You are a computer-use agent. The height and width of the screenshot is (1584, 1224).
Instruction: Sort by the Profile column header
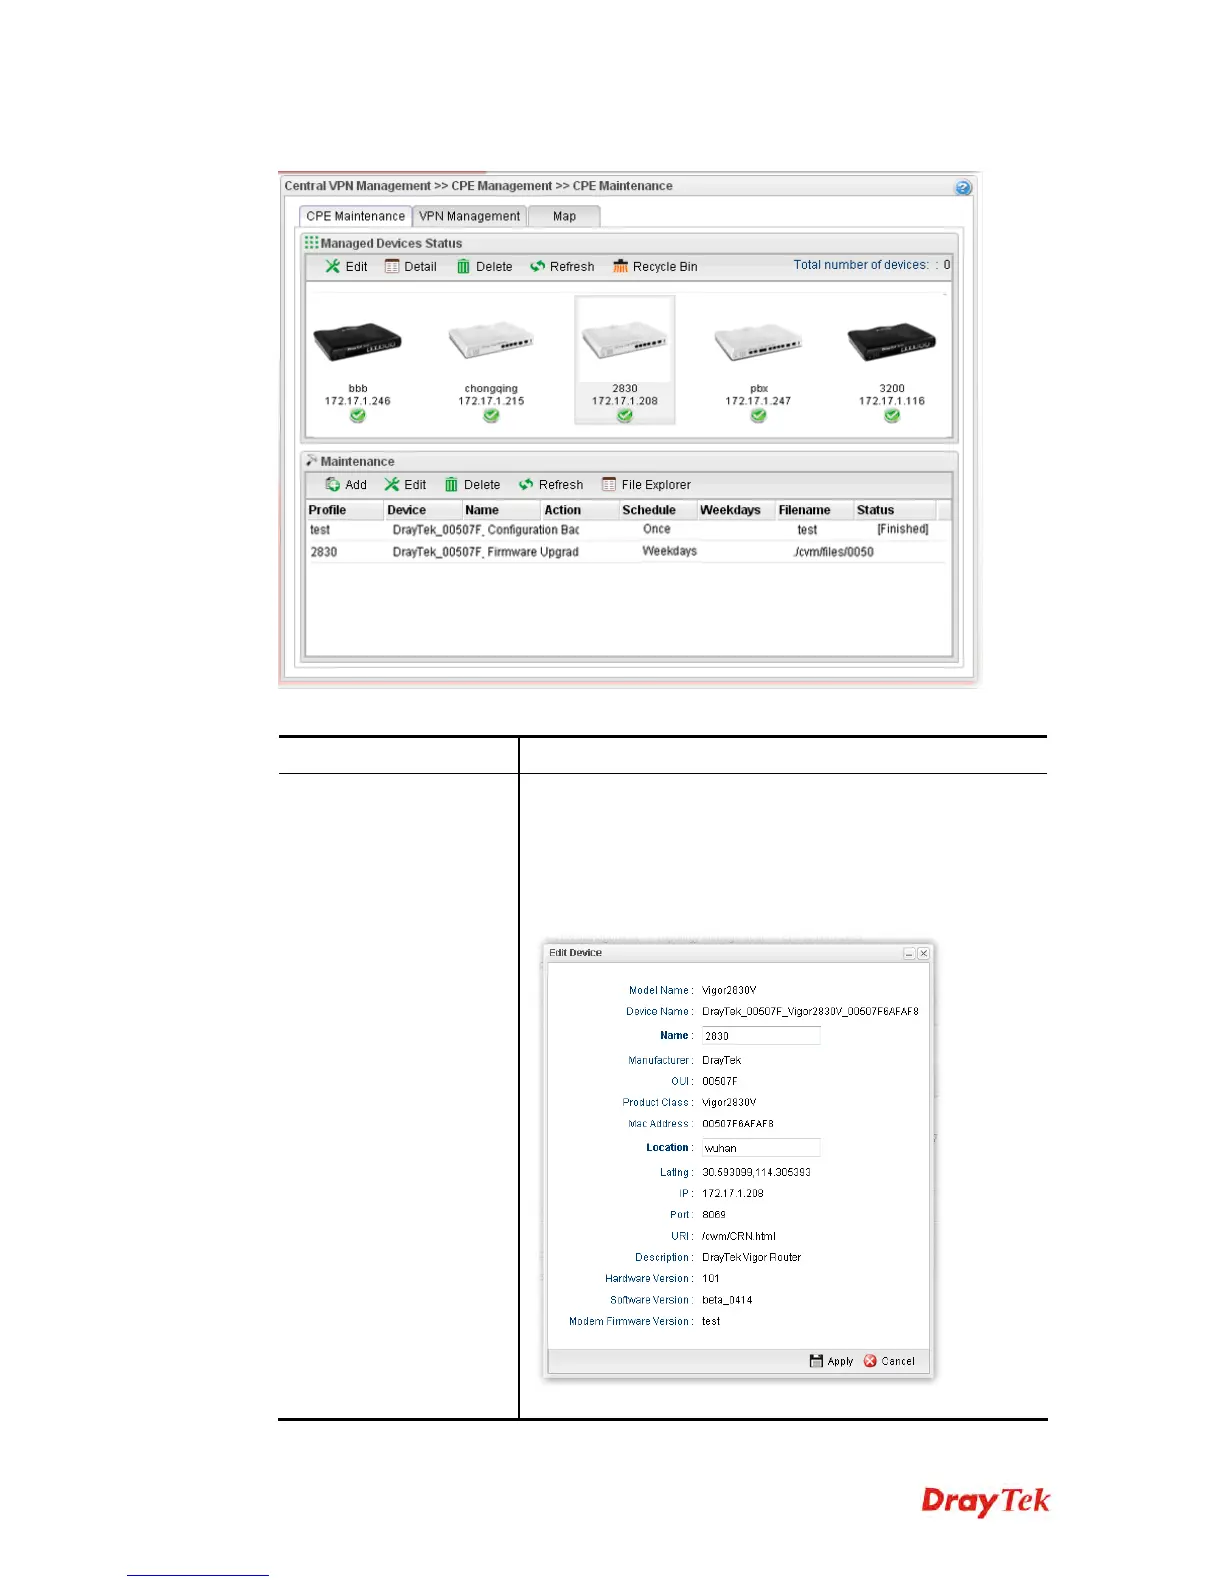point(344,510)
